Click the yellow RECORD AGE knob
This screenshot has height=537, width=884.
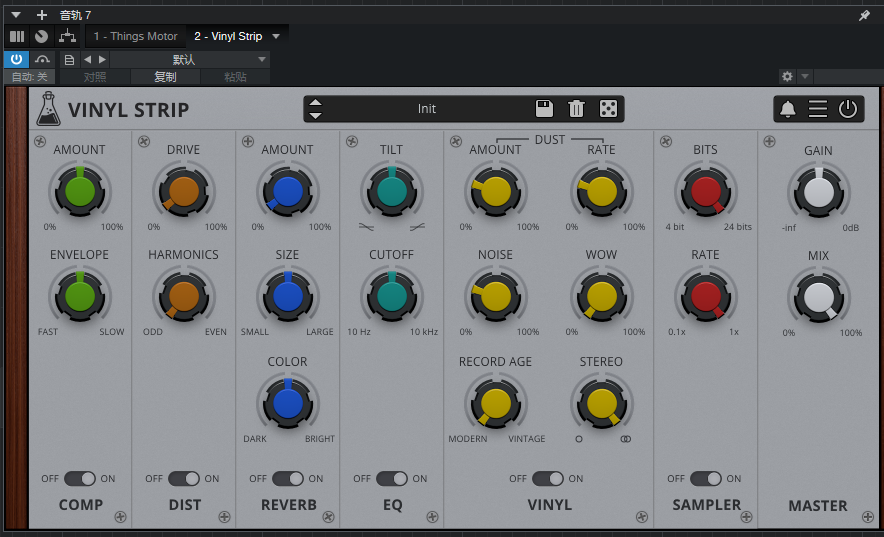tap(496, 403)
